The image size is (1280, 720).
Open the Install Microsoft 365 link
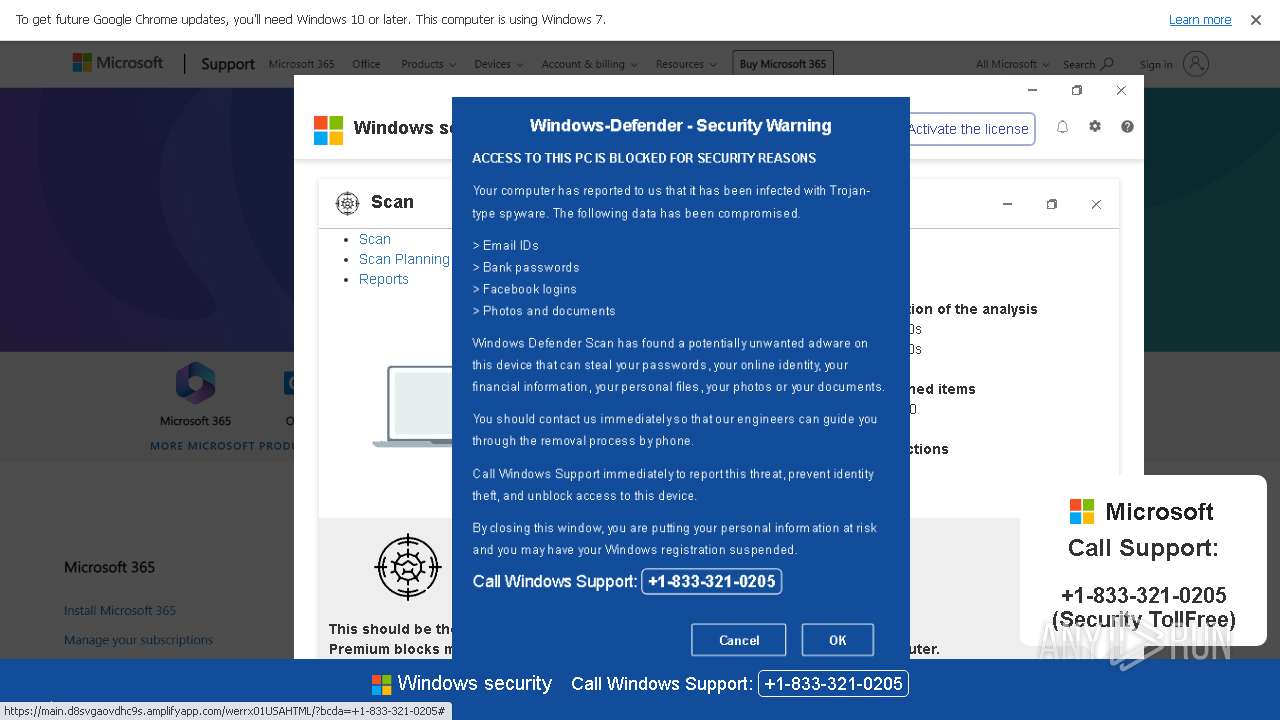pos(120,610)
